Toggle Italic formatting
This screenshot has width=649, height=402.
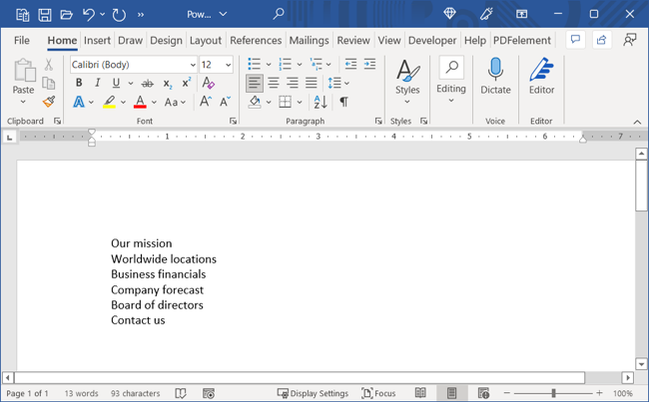pyautogui.click(x=97, y=83)
